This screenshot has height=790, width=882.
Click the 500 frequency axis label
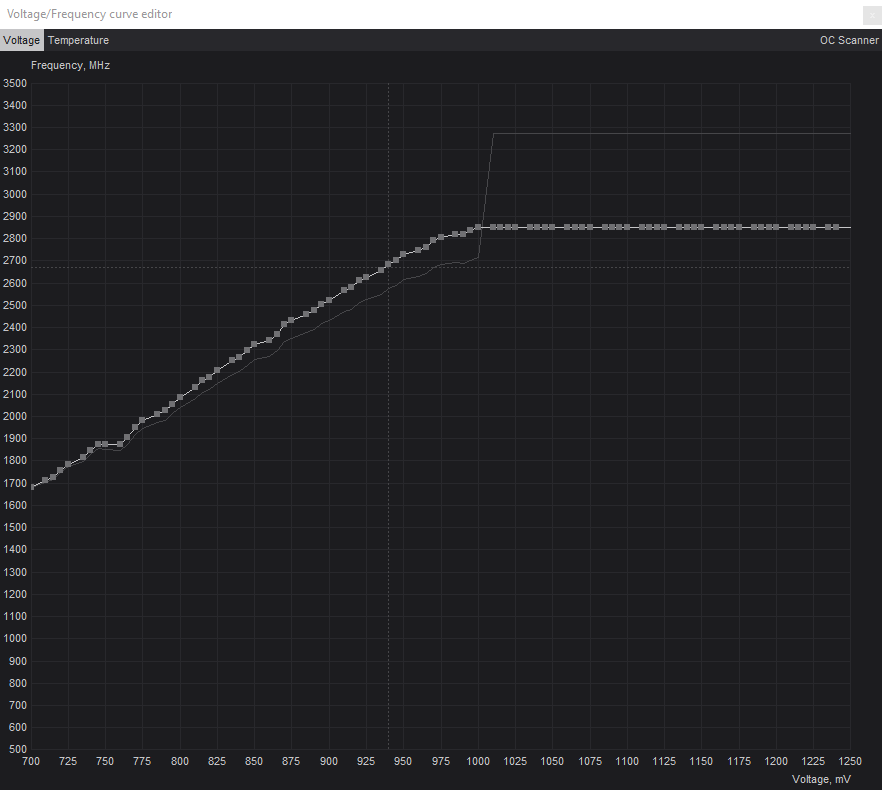[x=17, y=749]
